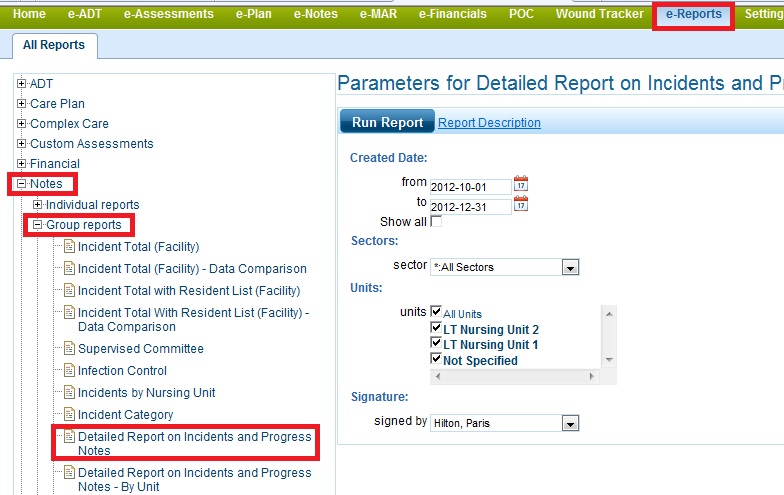The height and width of the screenshot is (495, 784).
Task: Select Supervised Committee report
Action: [x=140, y=348]
